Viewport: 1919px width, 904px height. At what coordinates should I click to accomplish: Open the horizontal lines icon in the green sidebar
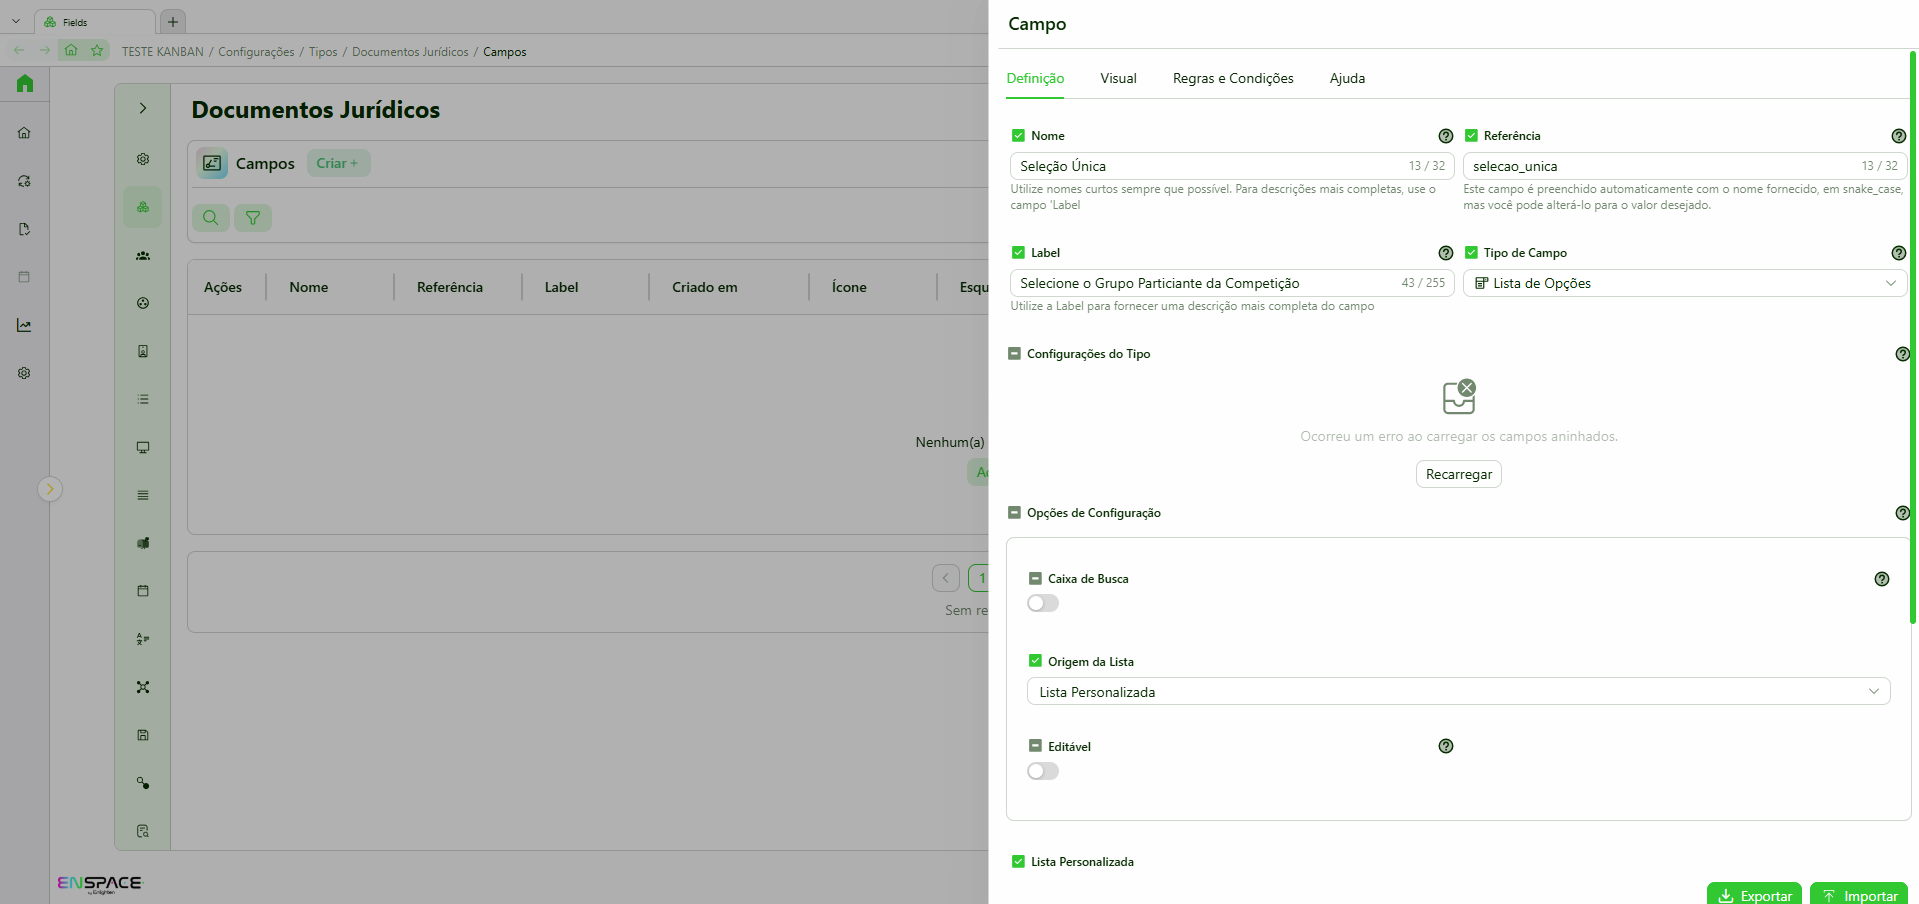(x=143, y=495)
